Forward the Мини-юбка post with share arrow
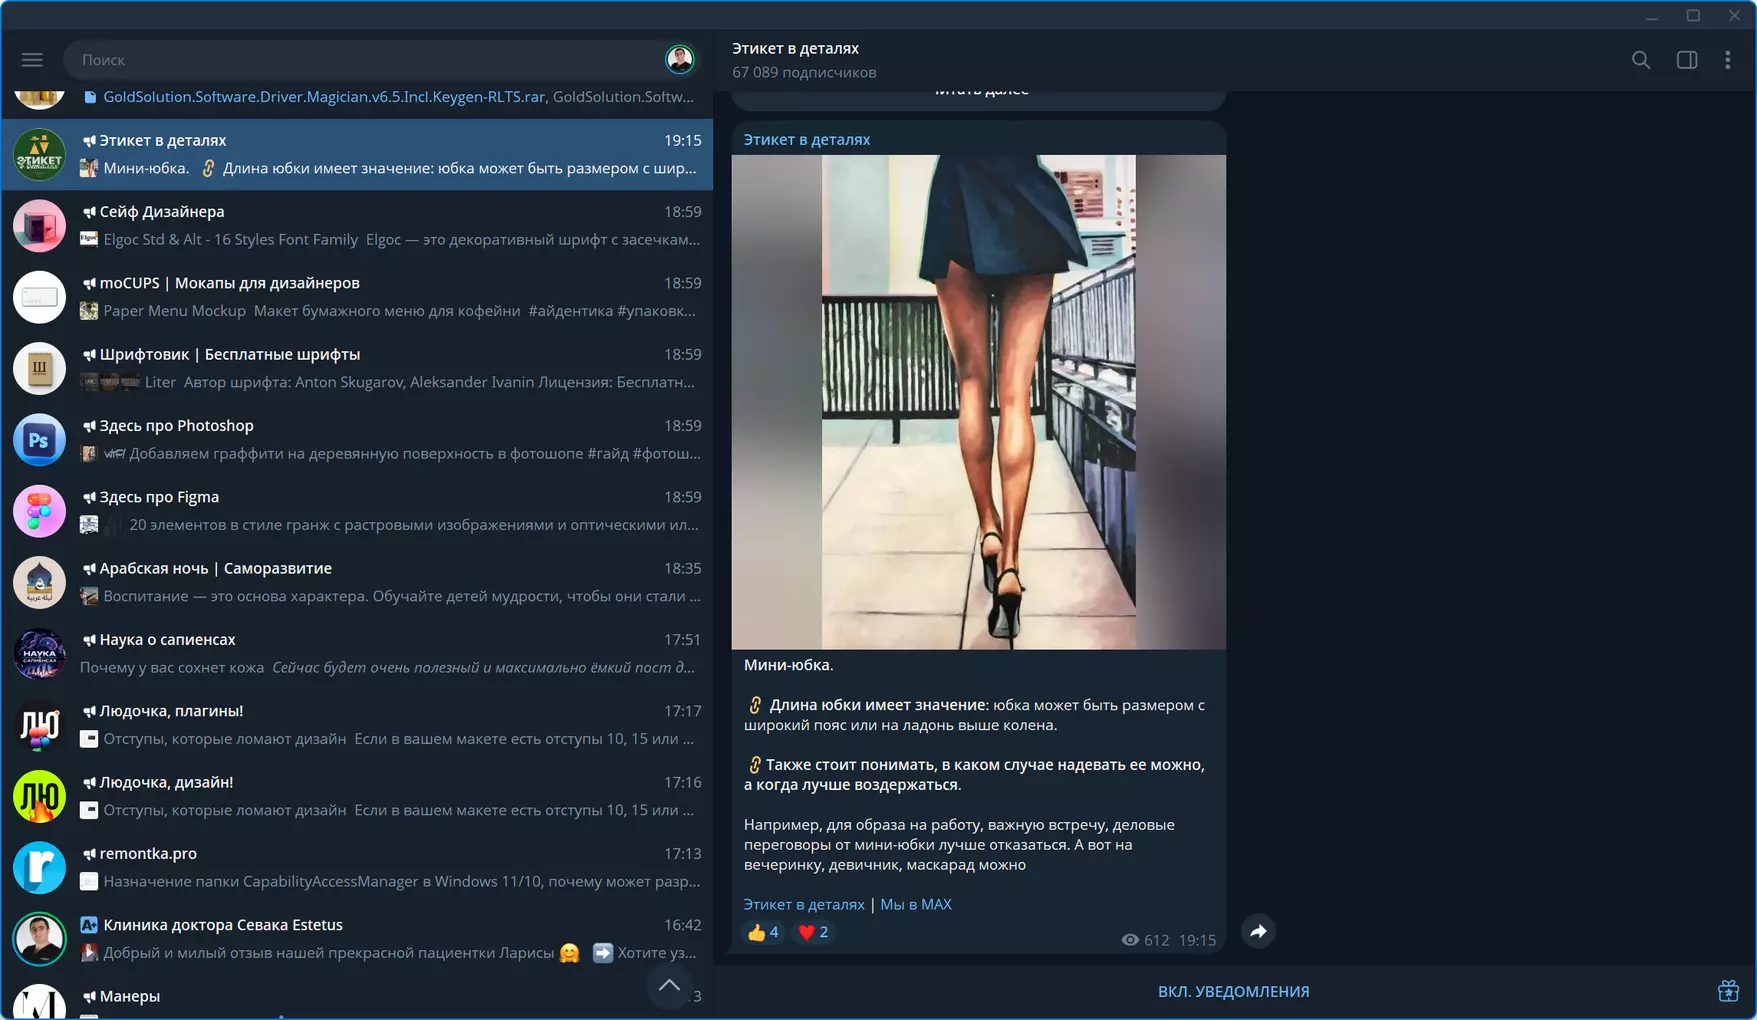Image resolution: width=1757 pixels, height=1020 pixels. click(x=1258, y=932)
